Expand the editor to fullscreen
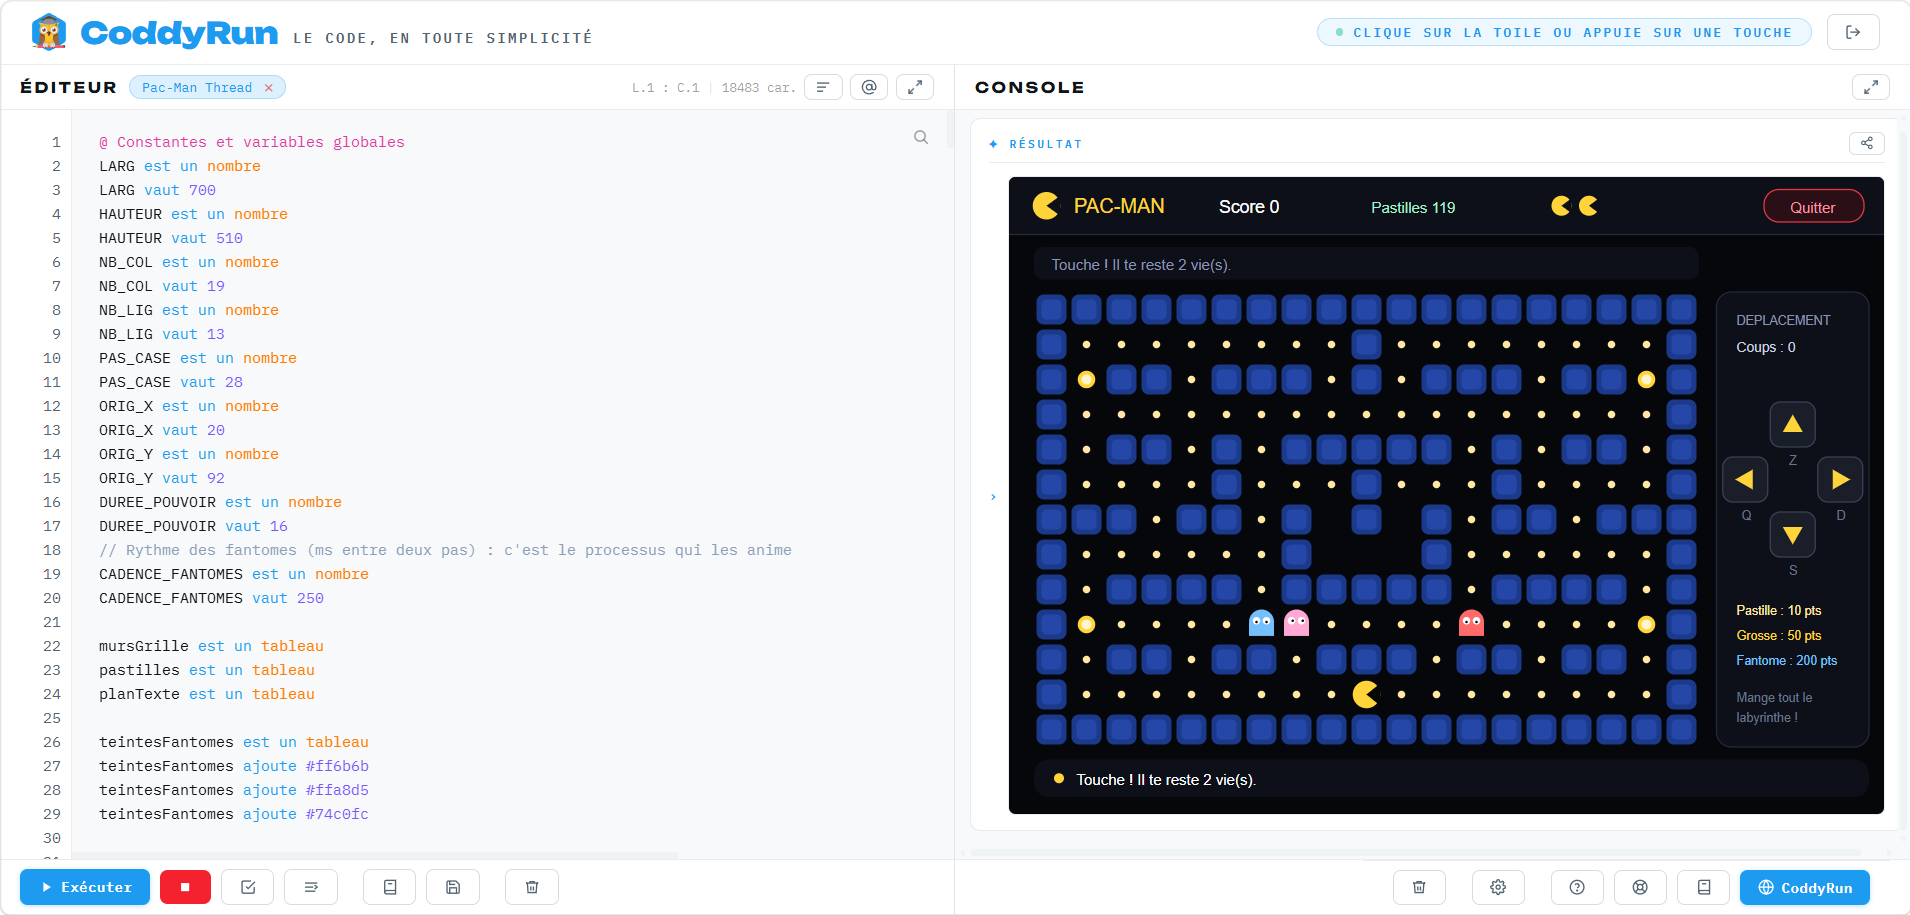The width and height of the screenshot is (1910, 915). pyautogui.click(x=915, y=87)
